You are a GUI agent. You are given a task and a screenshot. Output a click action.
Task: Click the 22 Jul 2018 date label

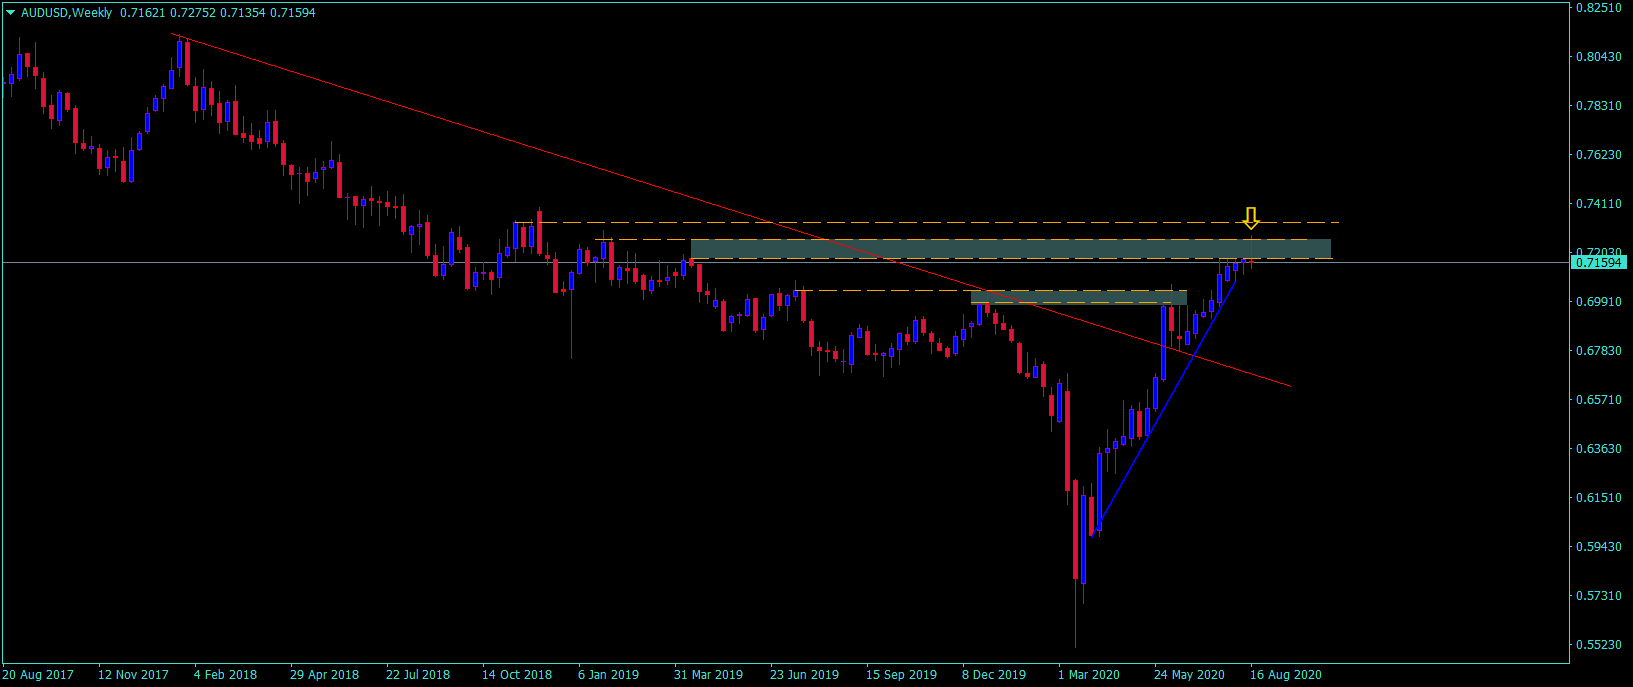pos(418,675)
